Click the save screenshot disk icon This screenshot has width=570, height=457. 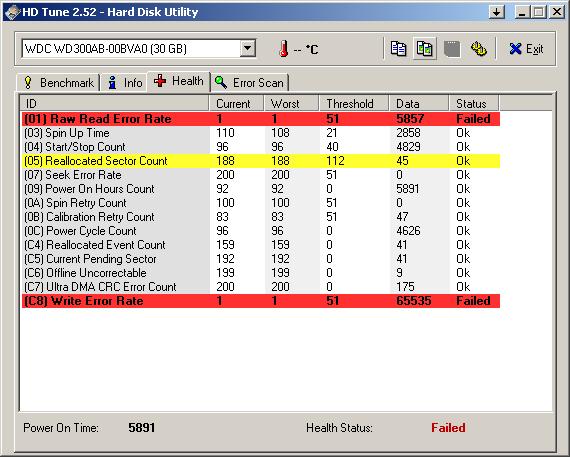coord(452,49)
